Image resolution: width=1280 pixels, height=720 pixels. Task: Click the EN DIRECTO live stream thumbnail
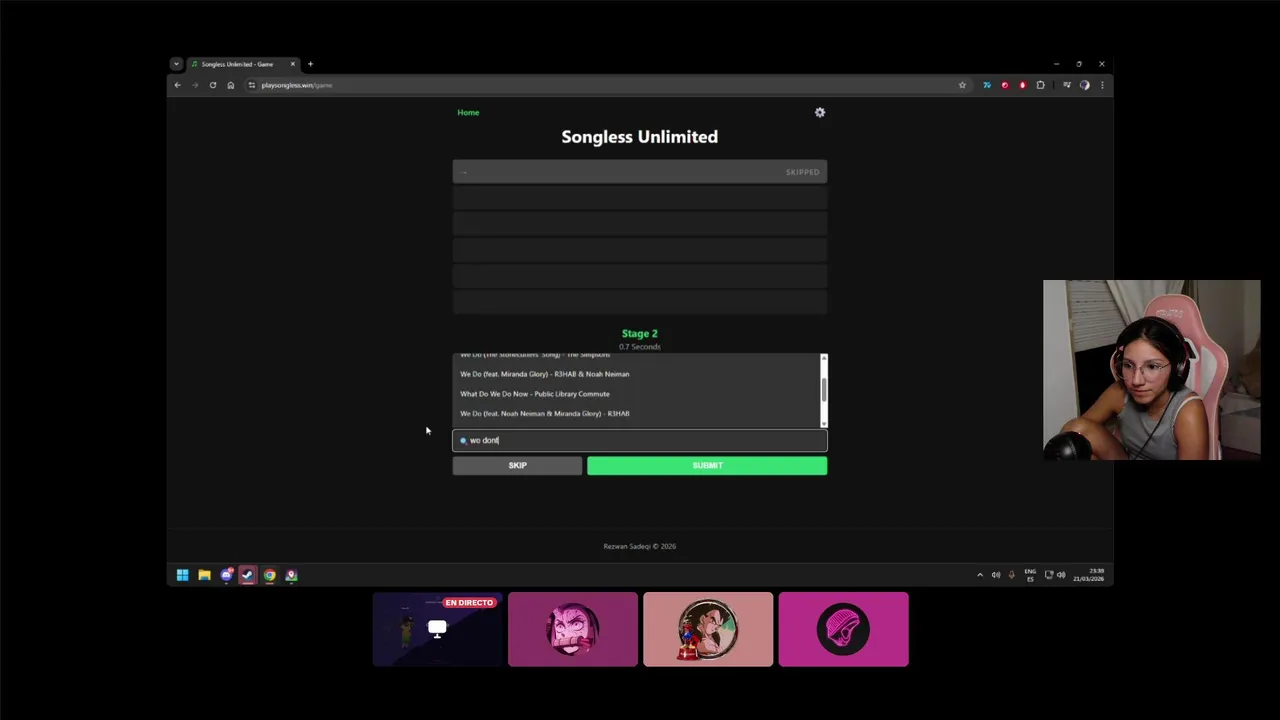pyautogui.click(x=437, y=629)
